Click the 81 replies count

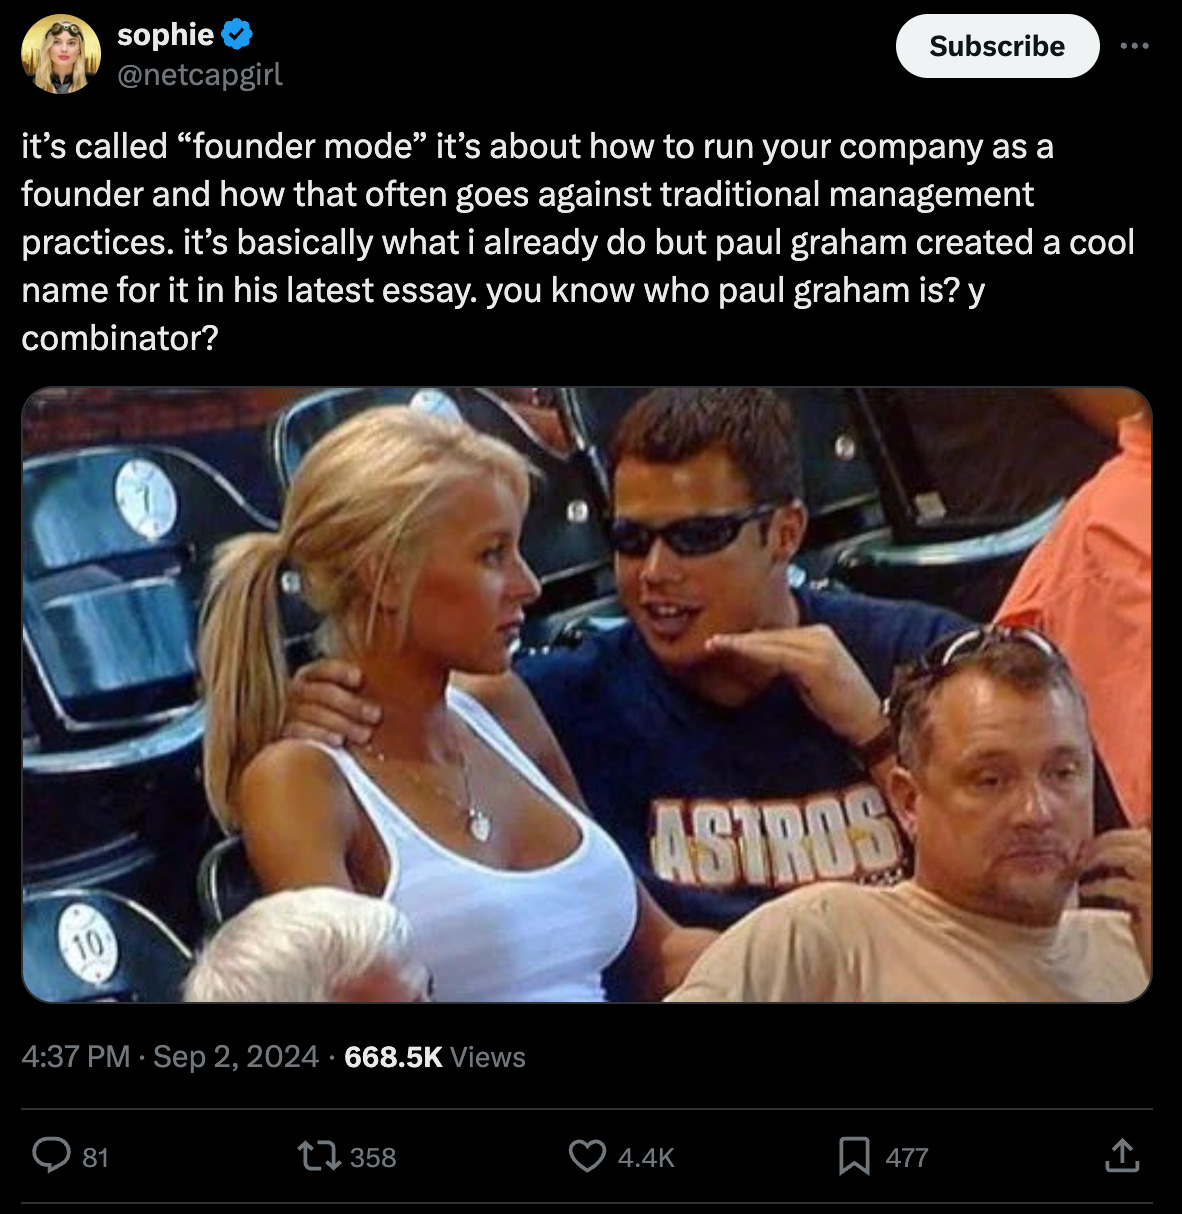95,1157
